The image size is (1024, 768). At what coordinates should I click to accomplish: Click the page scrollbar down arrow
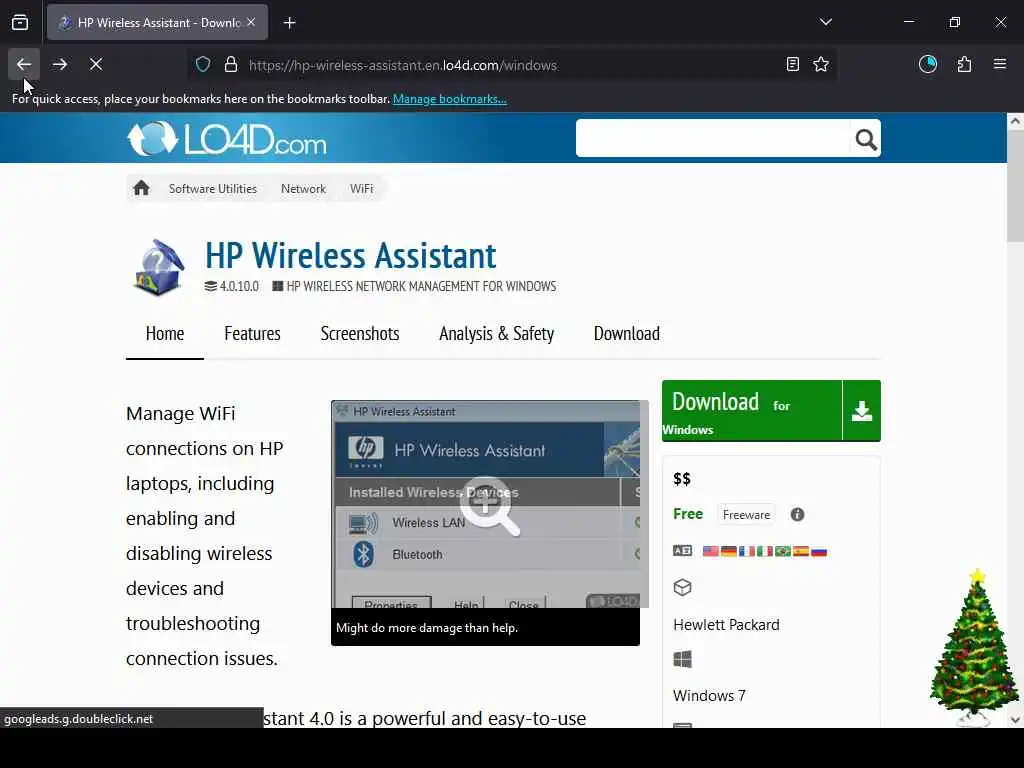pos(1015,720)
